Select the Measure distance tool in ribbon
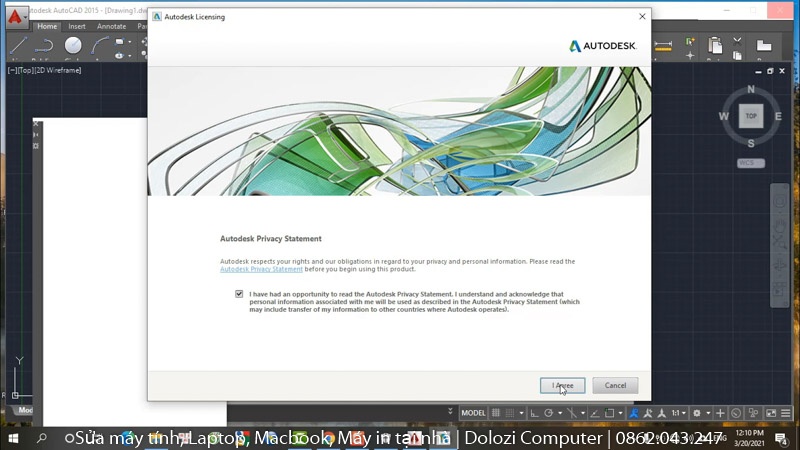 pos(663,46)
